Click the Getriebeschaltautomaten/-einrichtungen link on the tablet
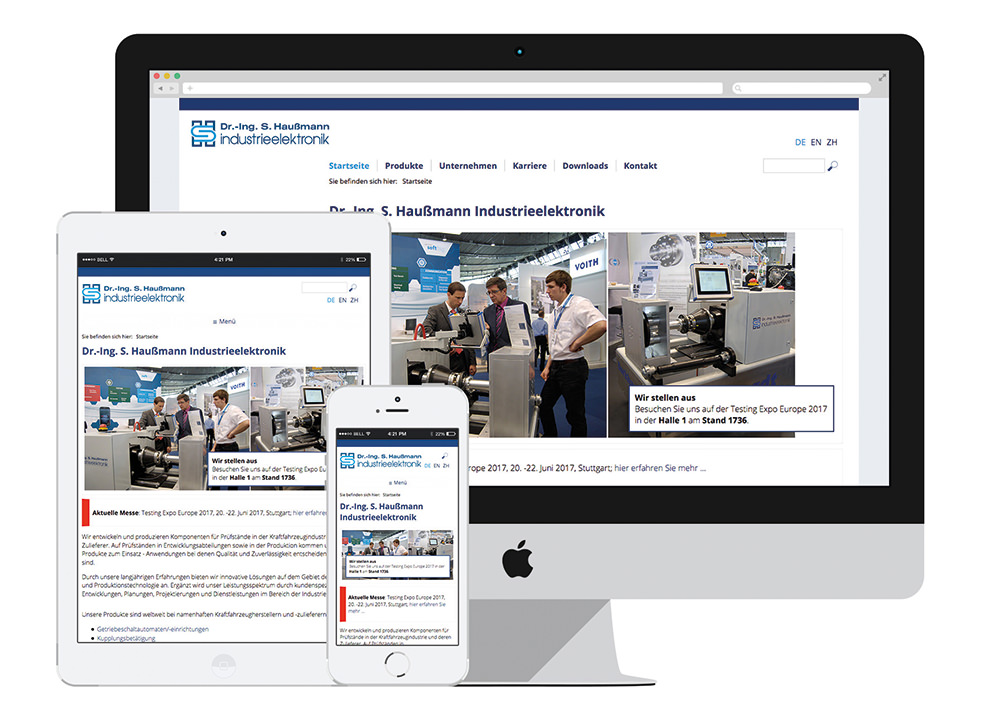This screenshot has width=1004, height=714. pyautogui.click(x=152, y=629)
